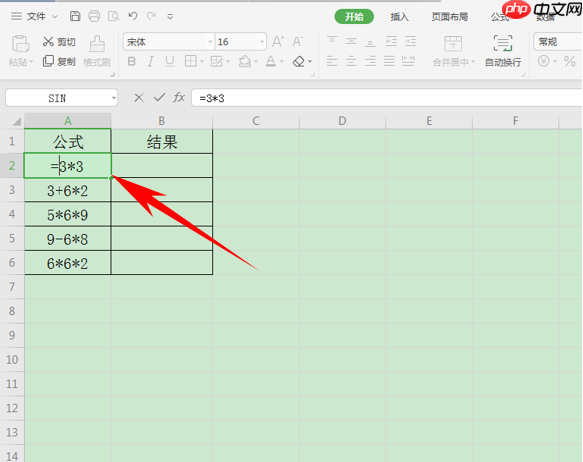Select column D header

342,121
